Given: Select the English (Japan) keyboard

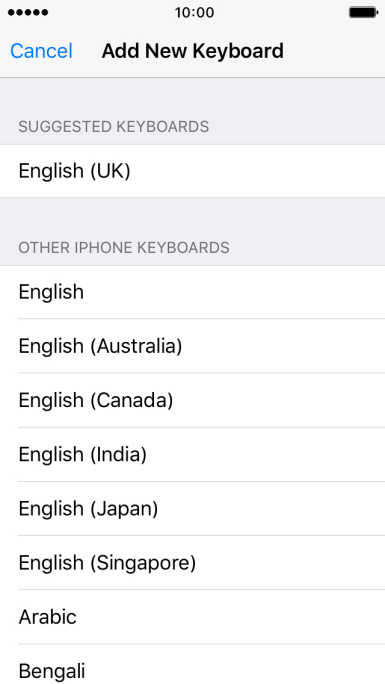Looking at the screenshot, I should pos(192,508).
